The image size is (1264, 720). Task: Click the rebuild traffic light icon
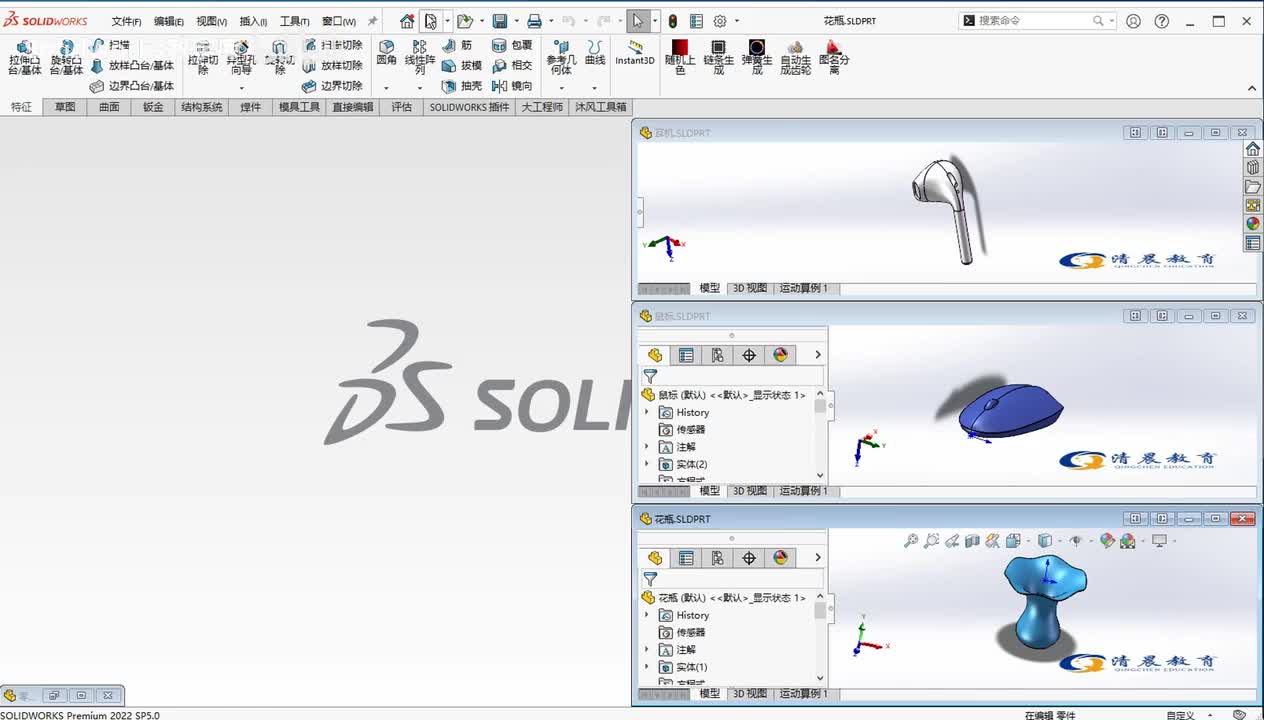[673, 21]
